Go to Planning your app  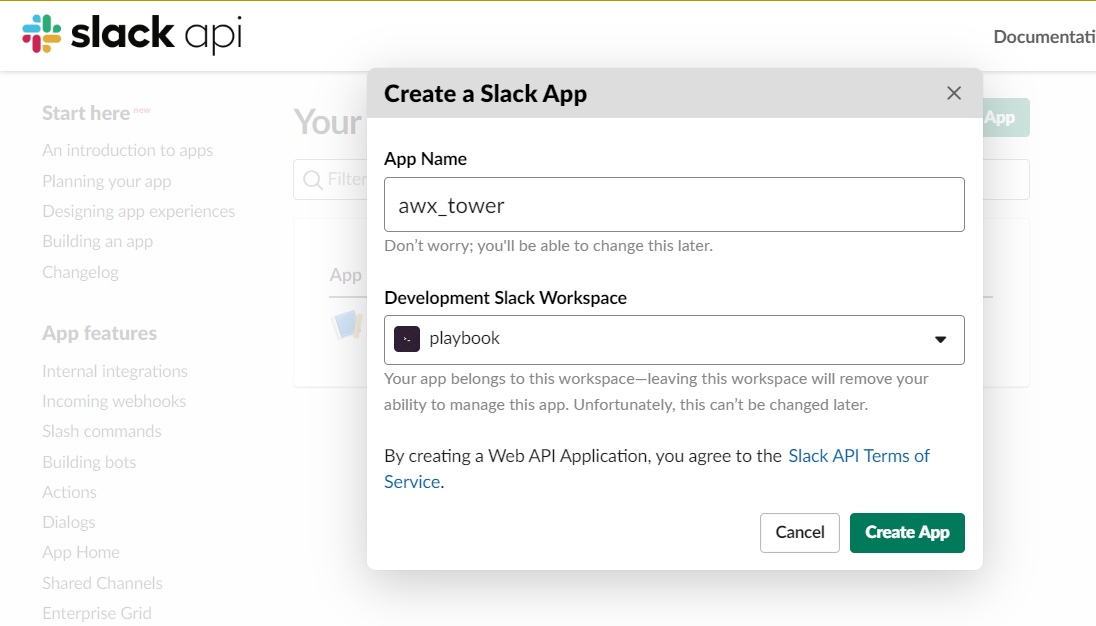pyautogui.click(x=106, y=181)
